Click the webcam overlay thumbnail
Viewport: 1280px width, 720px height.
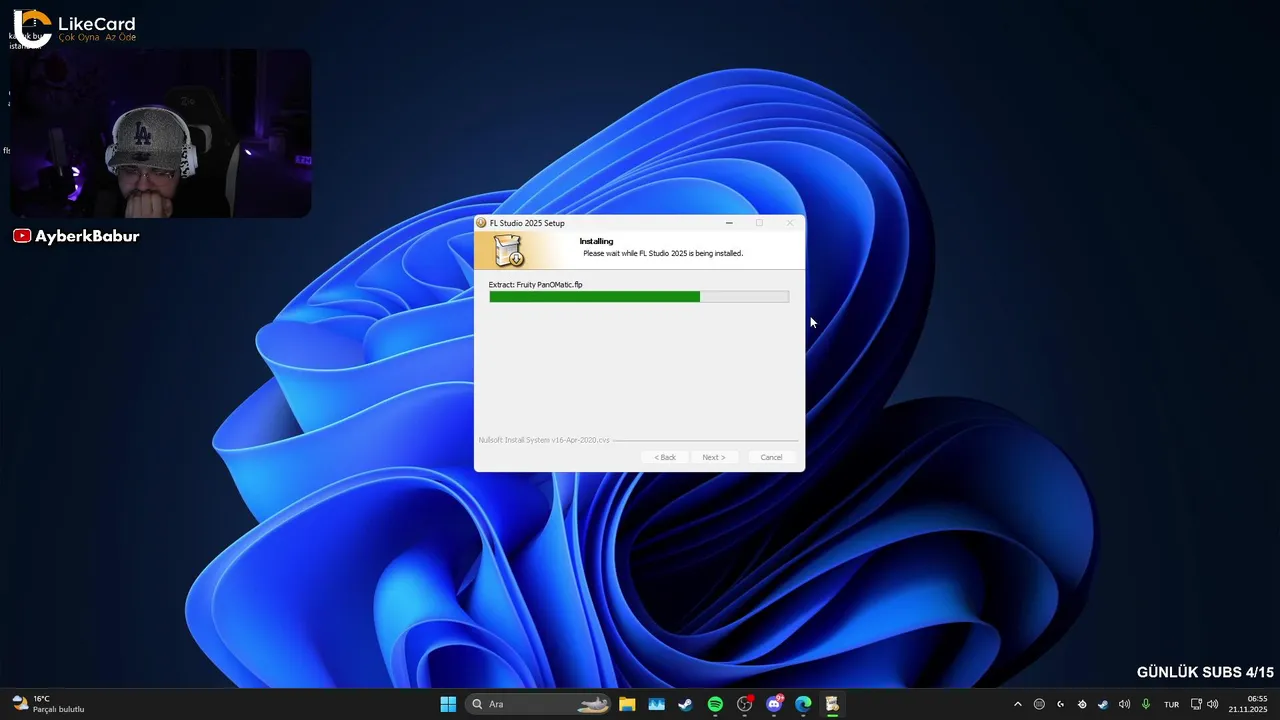point(161,133)
